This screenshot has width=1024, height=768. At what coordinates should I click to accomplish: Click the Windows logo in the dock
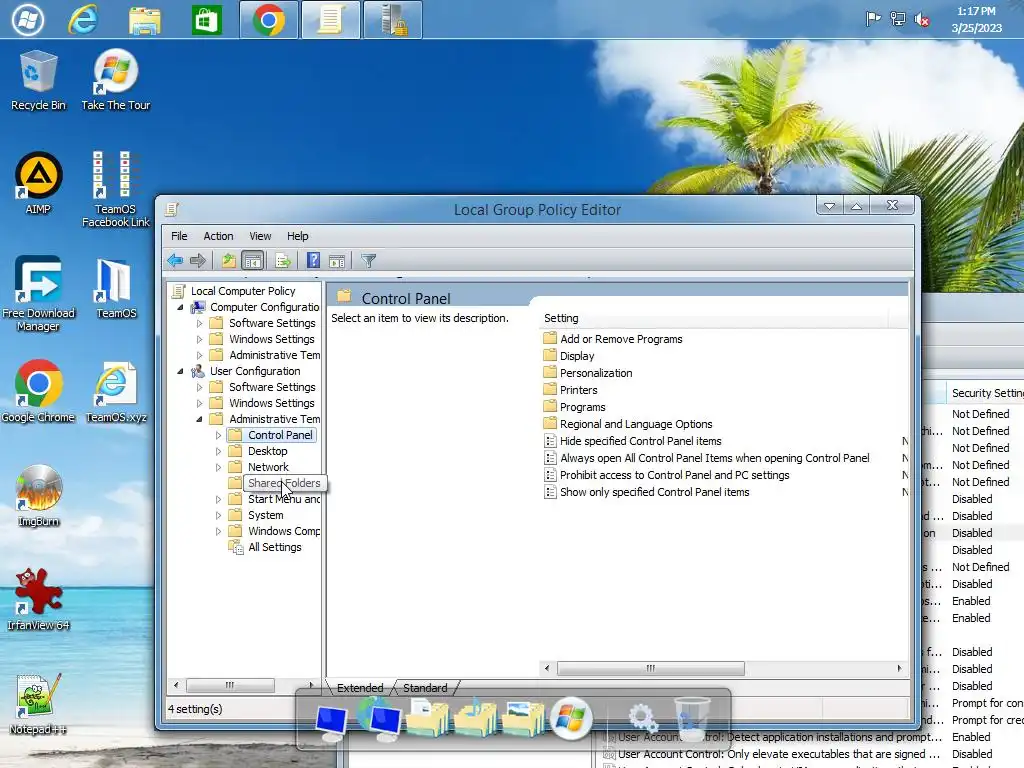click(571, 718)
